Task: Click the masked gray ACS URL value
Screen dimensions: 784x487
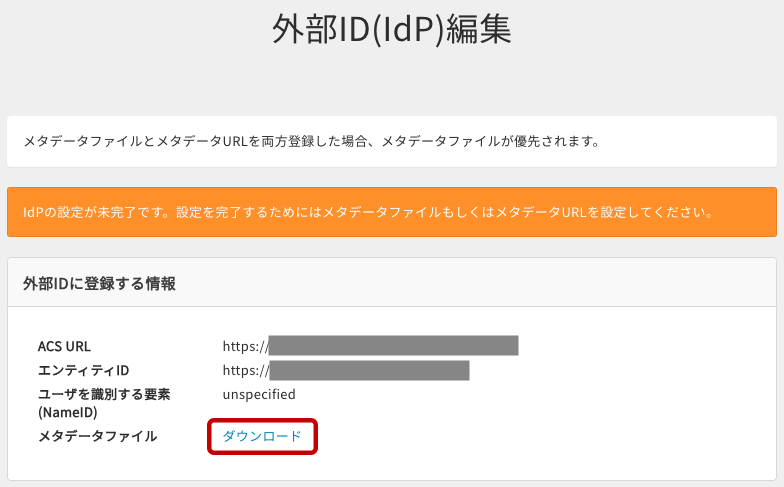Action: pyautogui.click(x=393, y=346)
